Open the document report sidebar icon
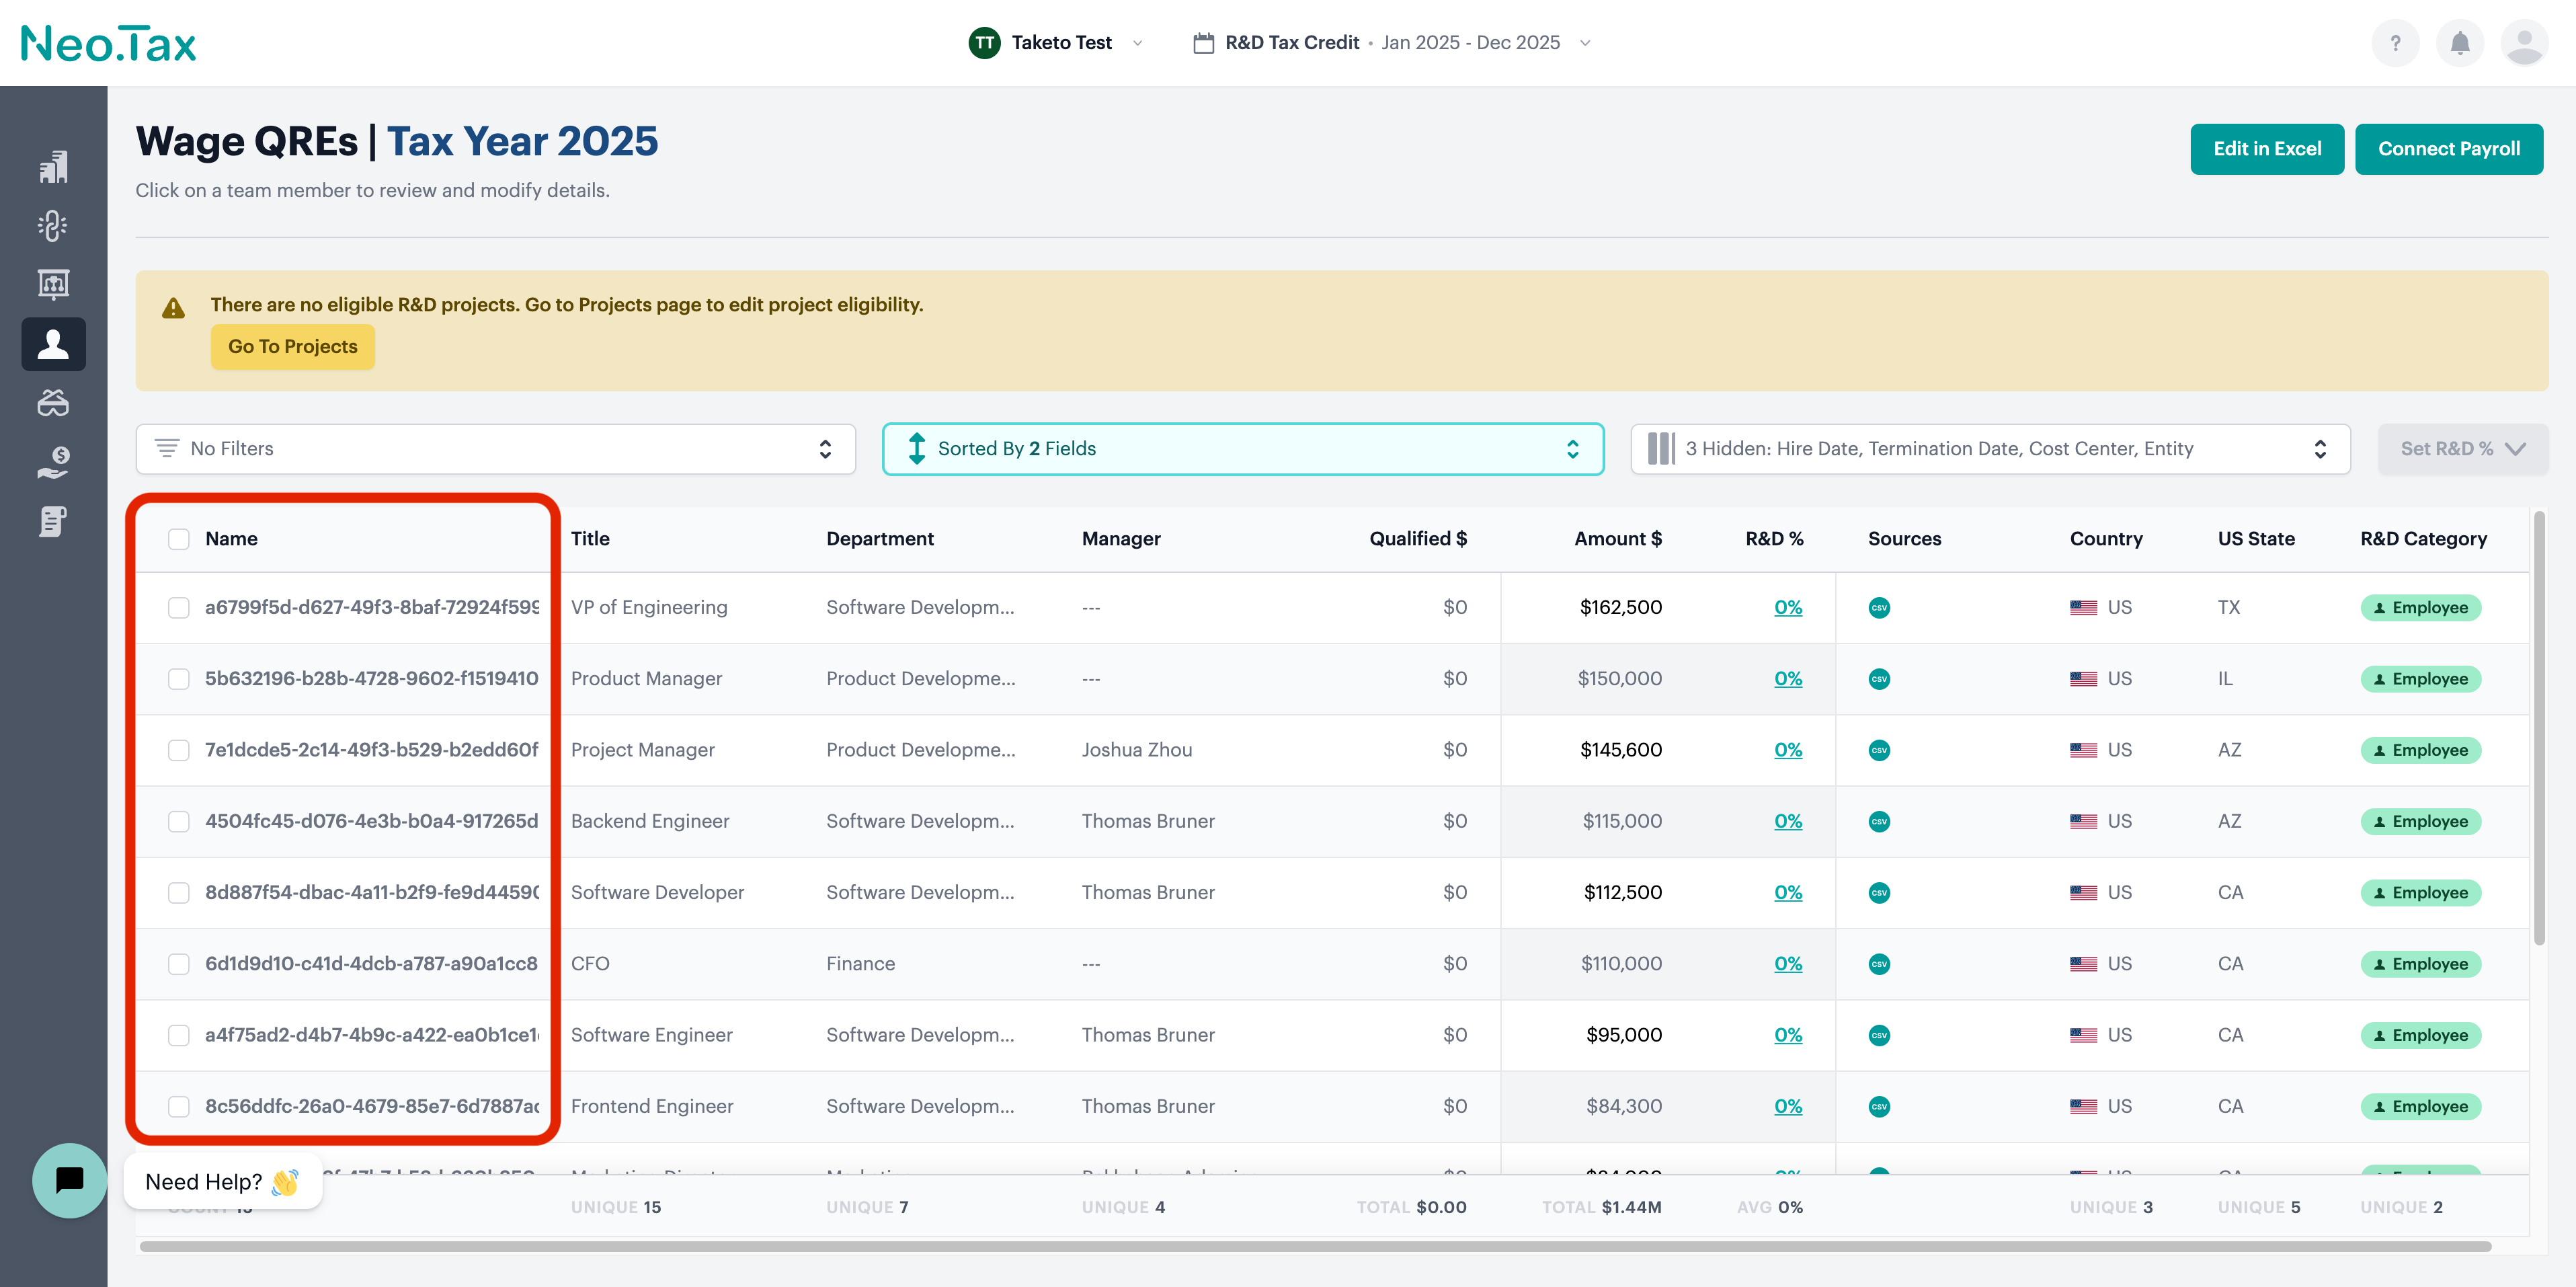This screenshot has width=2576, height=1287. click(53, 521)
